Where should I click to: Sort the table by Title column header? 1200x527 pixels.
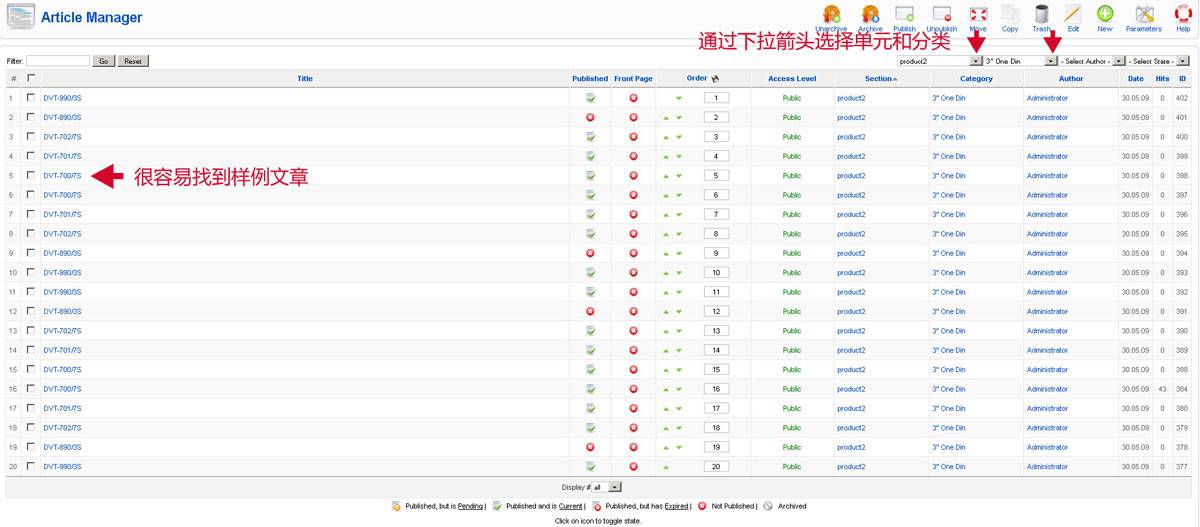(305, 79)
